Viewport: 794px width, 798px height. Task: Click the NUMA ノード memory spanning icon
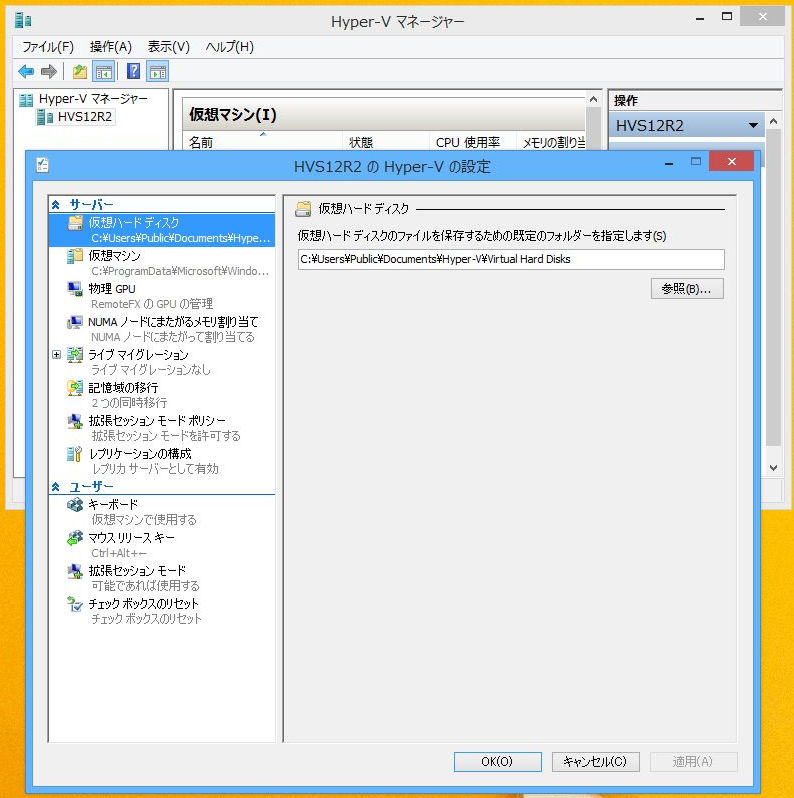tap(75, 322)
